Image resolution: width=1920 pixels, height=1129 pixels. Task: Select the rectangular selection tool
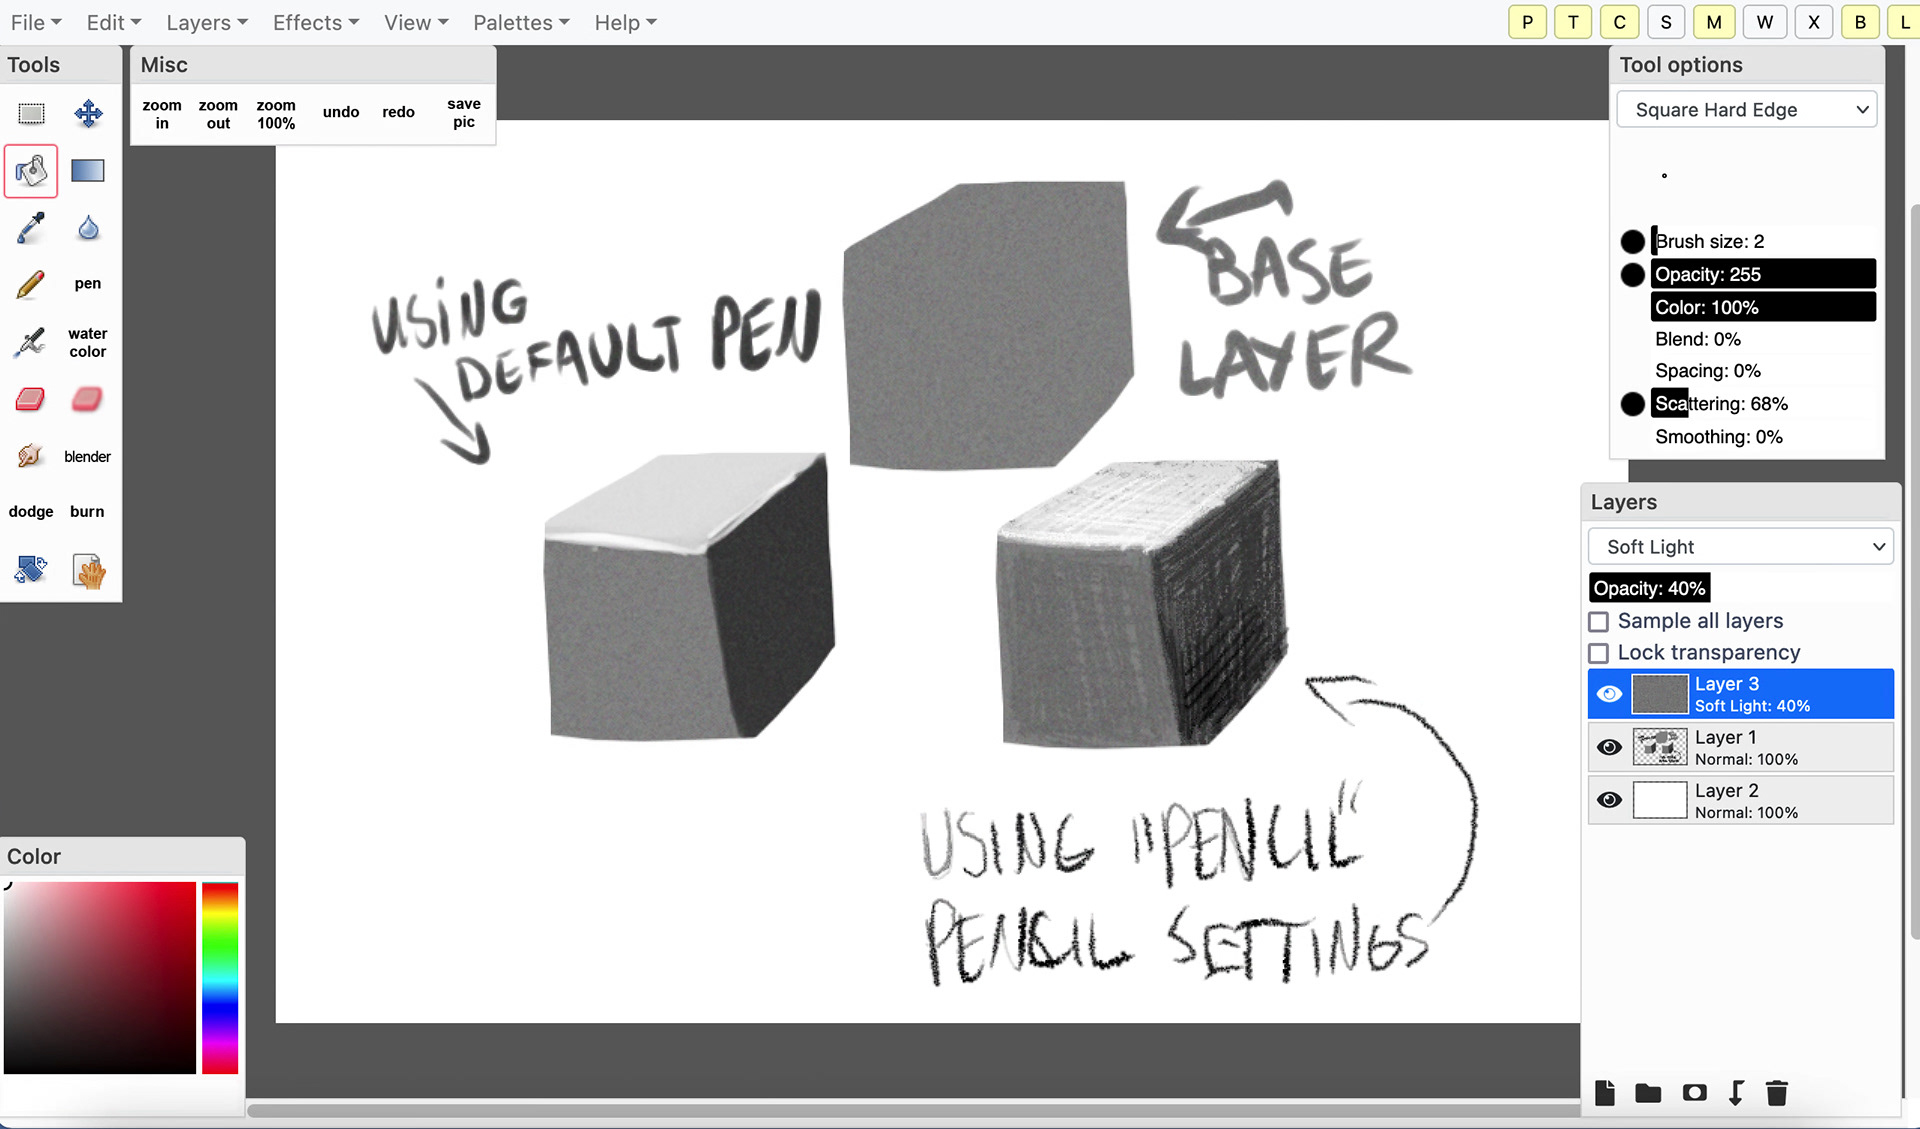[x=31, y=113]
